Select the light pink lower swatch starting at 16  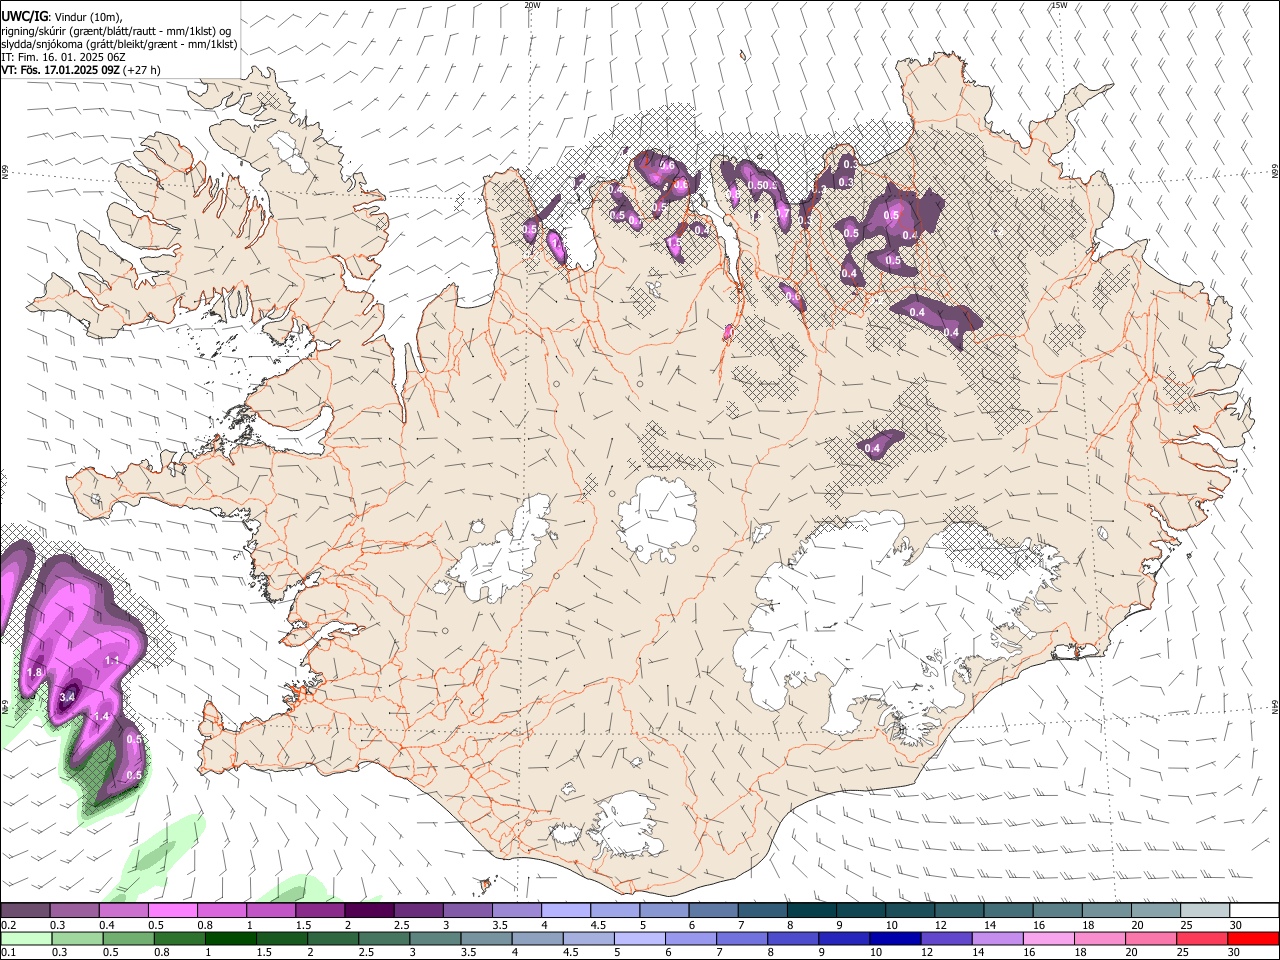click(x=1050, y=938)
